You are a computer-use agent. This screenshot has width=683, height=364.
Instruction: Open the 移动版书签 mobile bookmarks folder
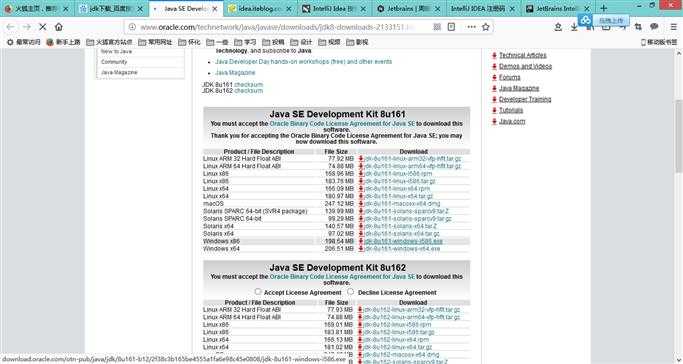[x=659, y=42]
